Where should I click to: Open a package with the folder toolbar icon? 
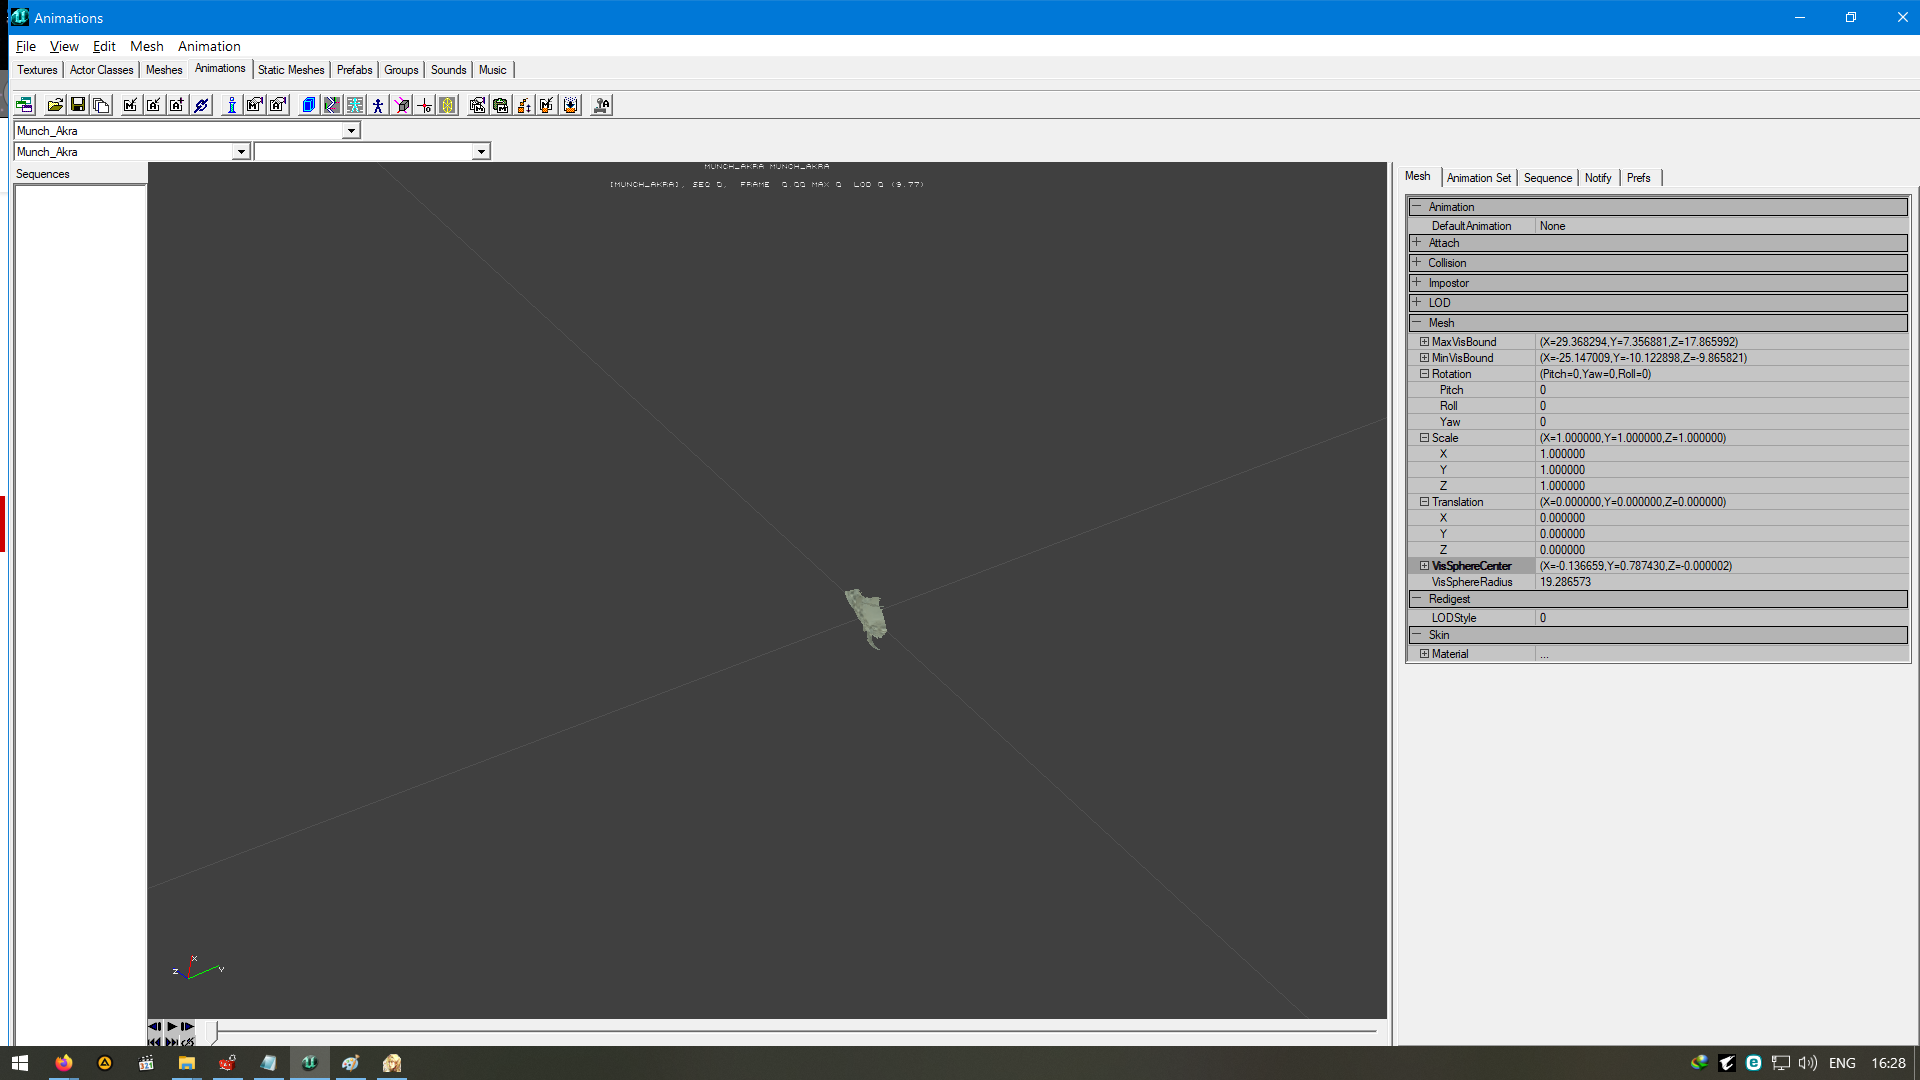(x=55, y=105)
